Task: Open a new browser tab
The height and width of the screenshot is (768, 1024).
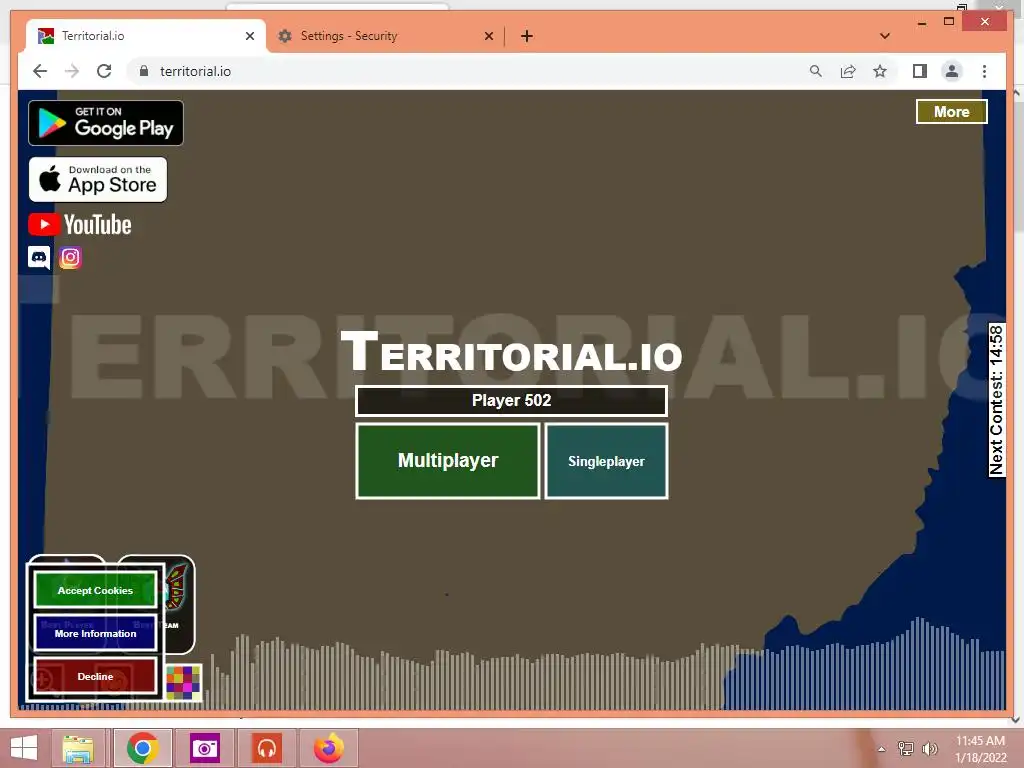Action: (526, 36)
